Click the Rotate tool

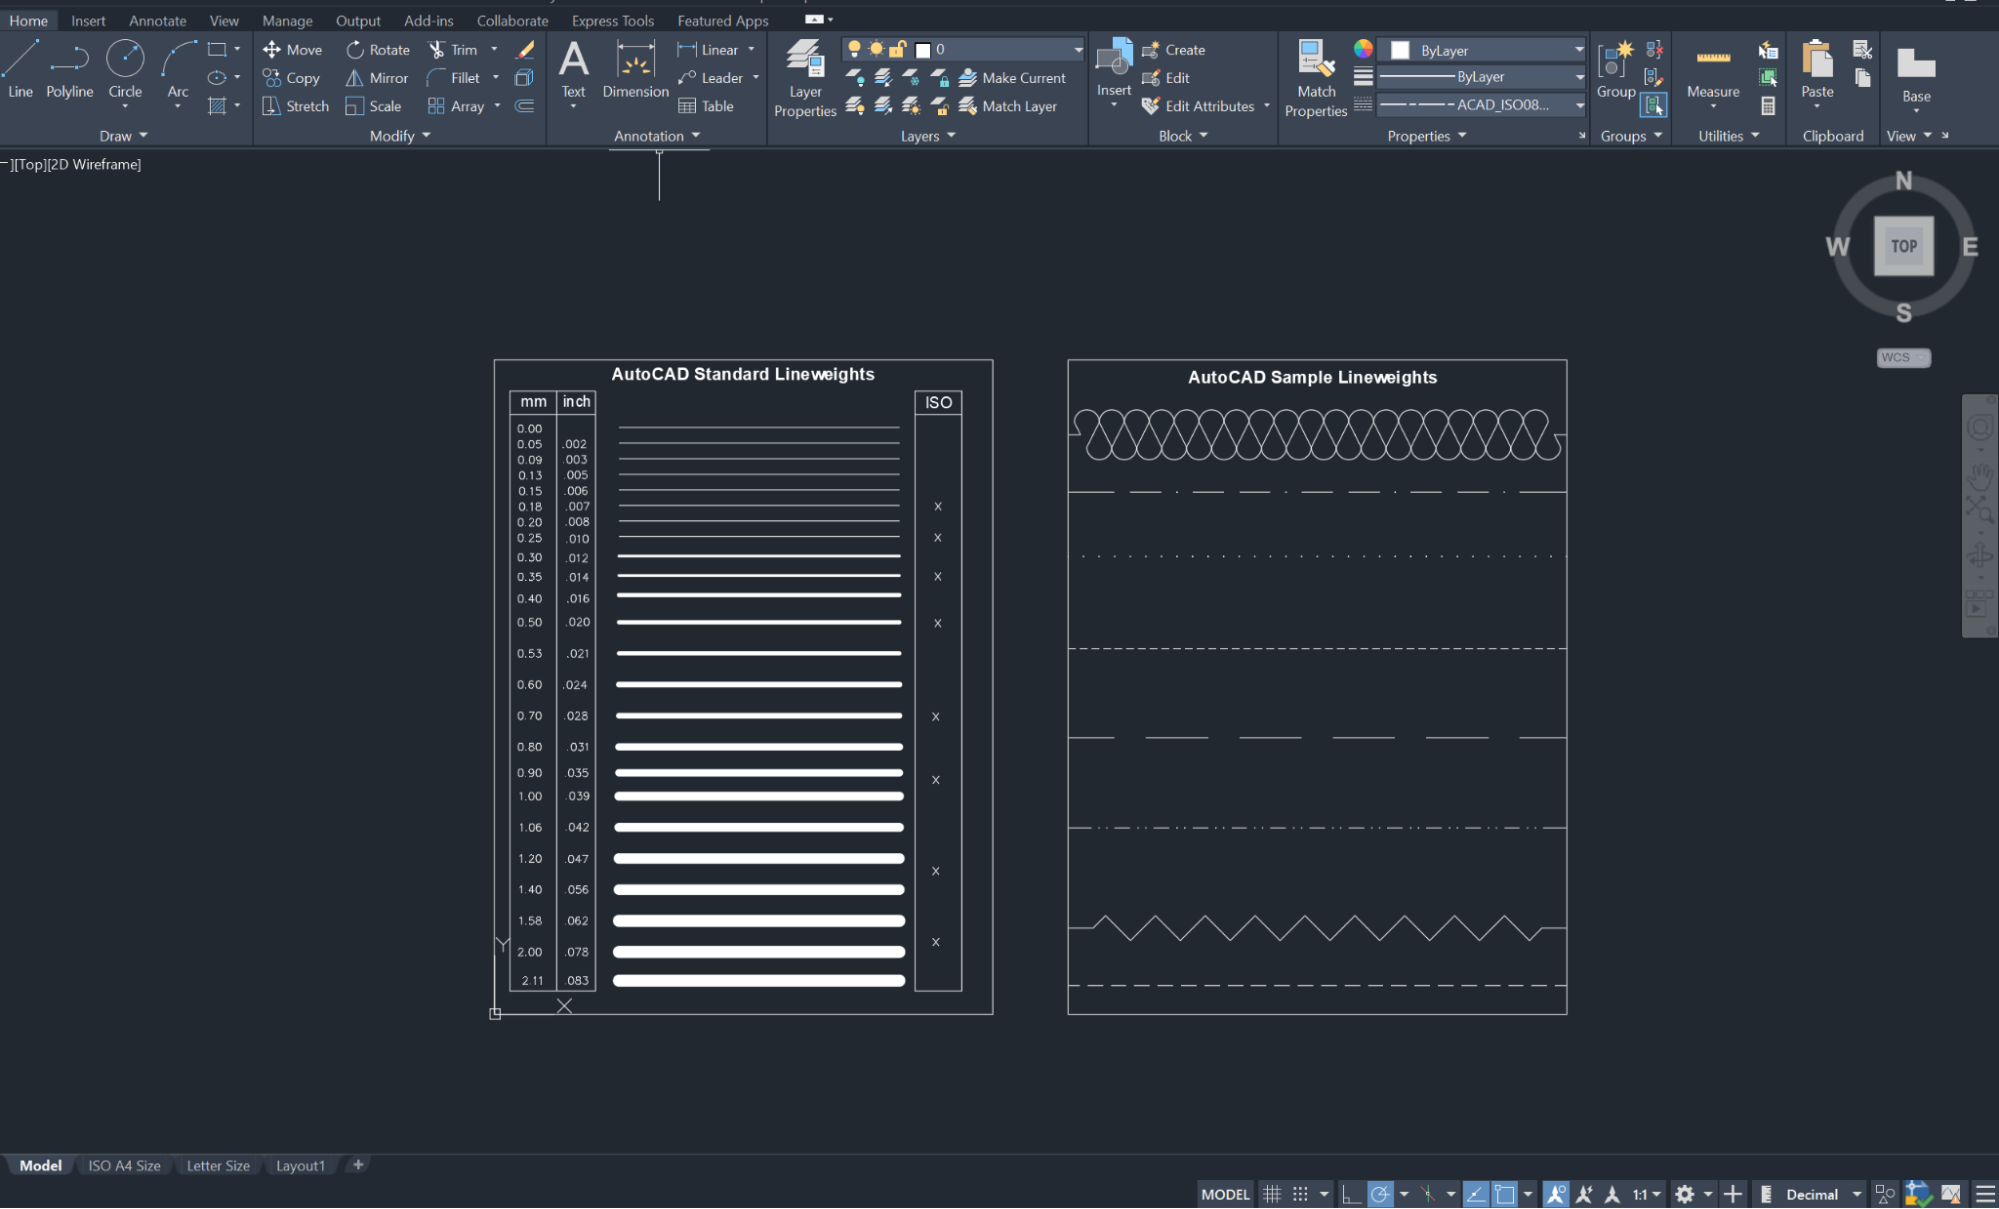pos(378,49)
